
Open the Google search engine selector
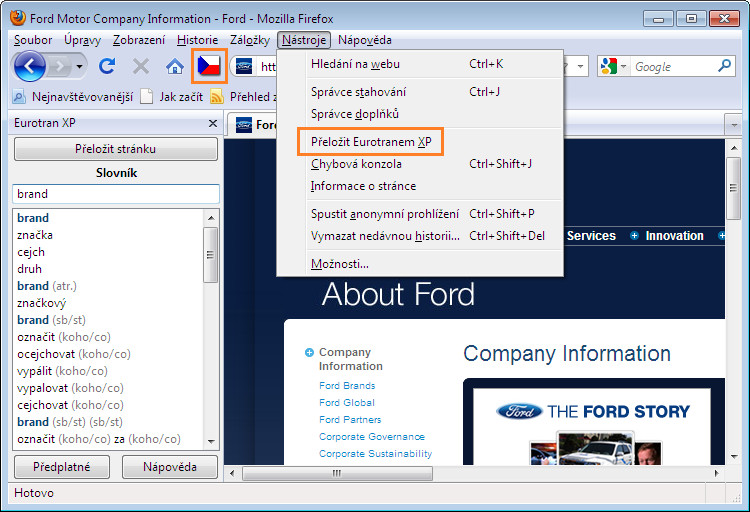click(x=614, y=66)
